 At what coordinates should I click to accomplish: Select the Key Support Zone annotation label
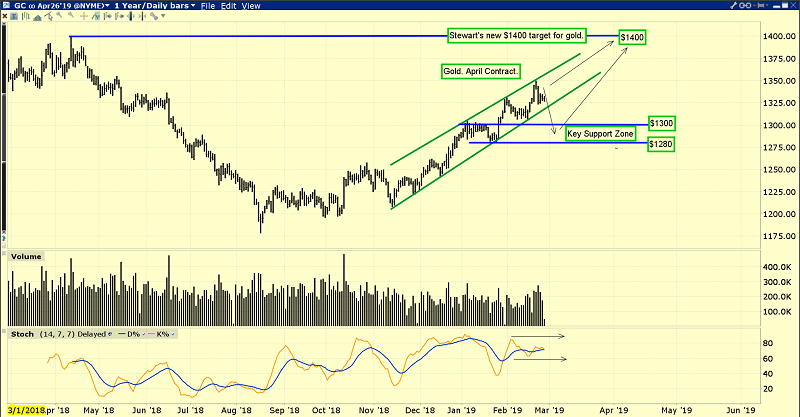click(599, 133)
